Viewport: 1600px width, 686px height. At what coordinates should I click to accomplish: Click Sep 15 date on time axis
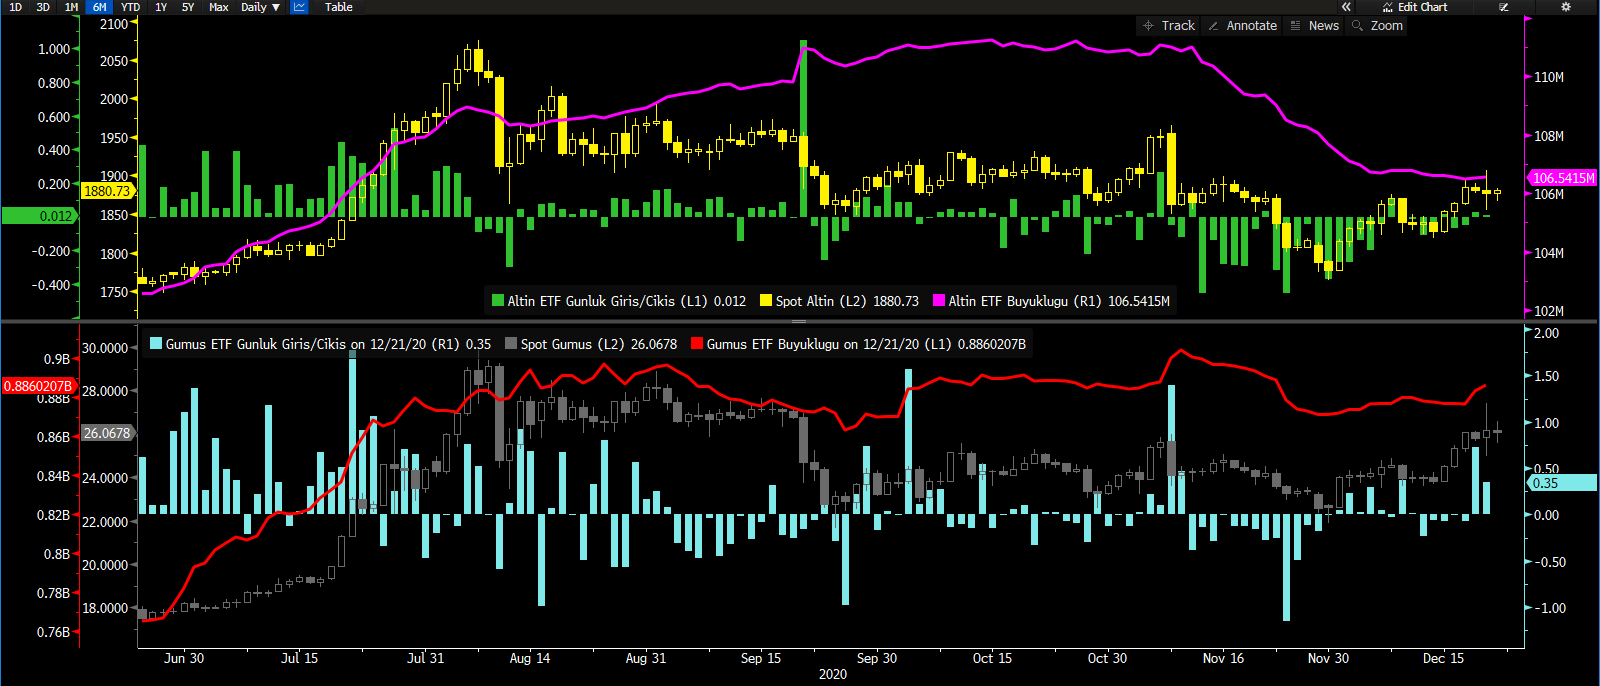tap(761, 658)
